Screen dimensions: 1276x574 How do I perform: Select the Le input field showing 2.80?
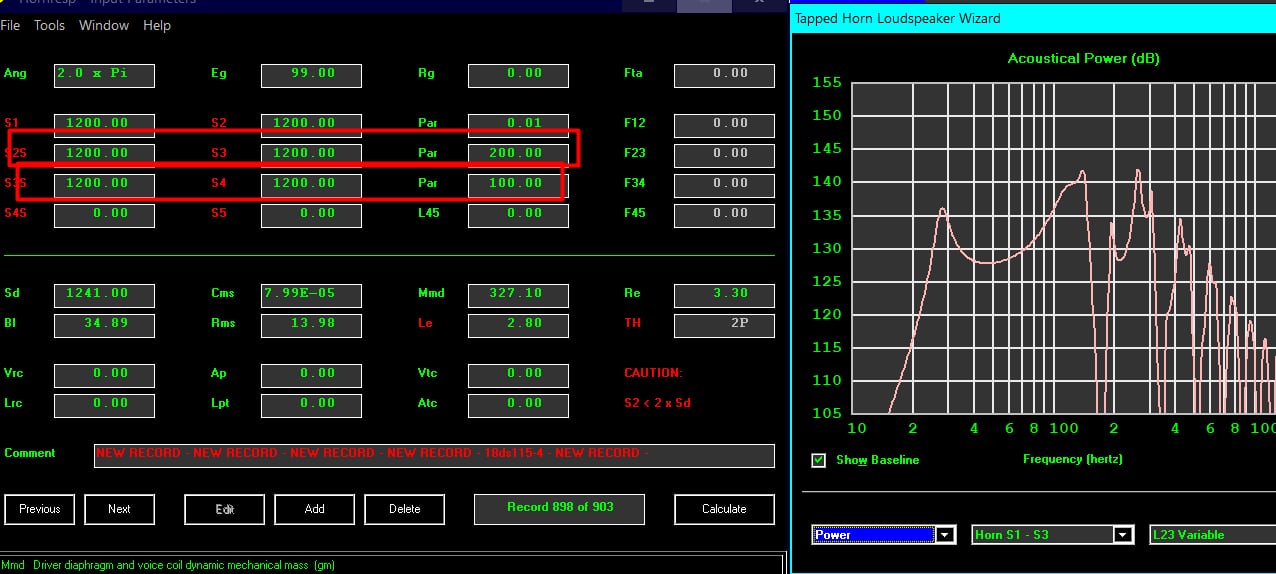[x=518, y=325]
